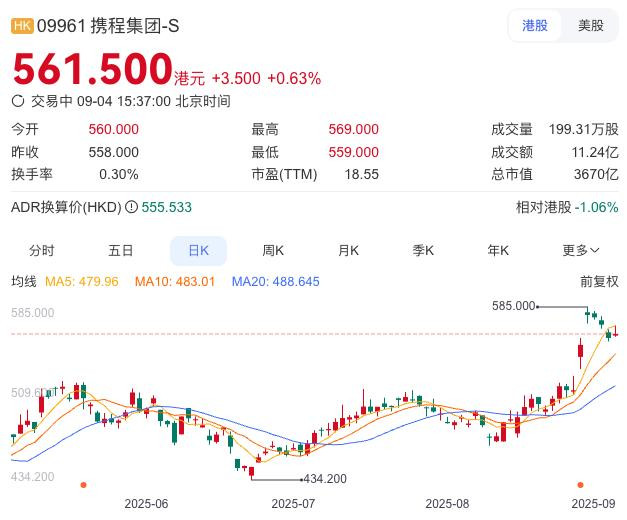The width and height of the screenshot is (627, 520).
Task: Click the orange event dot near 2025-06
Action: [83, 485]
